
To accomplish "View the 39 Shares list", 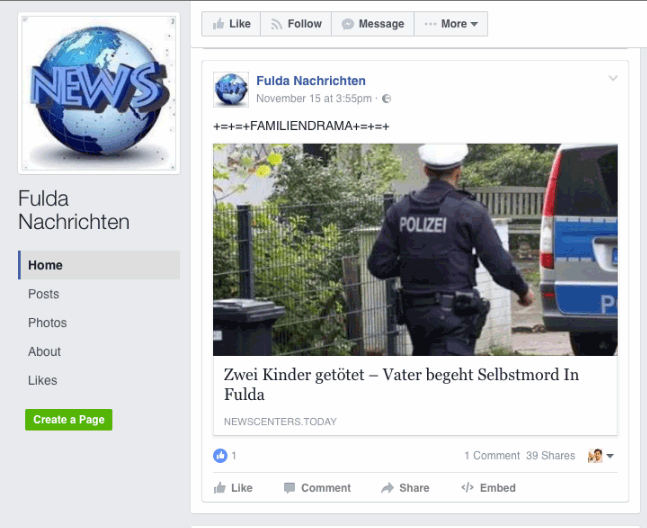I will click(x=550, y=455).
